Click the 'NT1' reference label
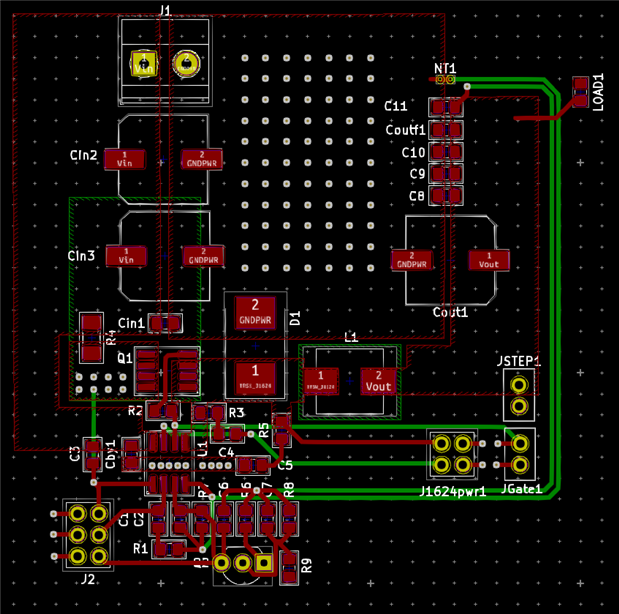The height and width of the screenshot is (614, 619). [445, 69]
